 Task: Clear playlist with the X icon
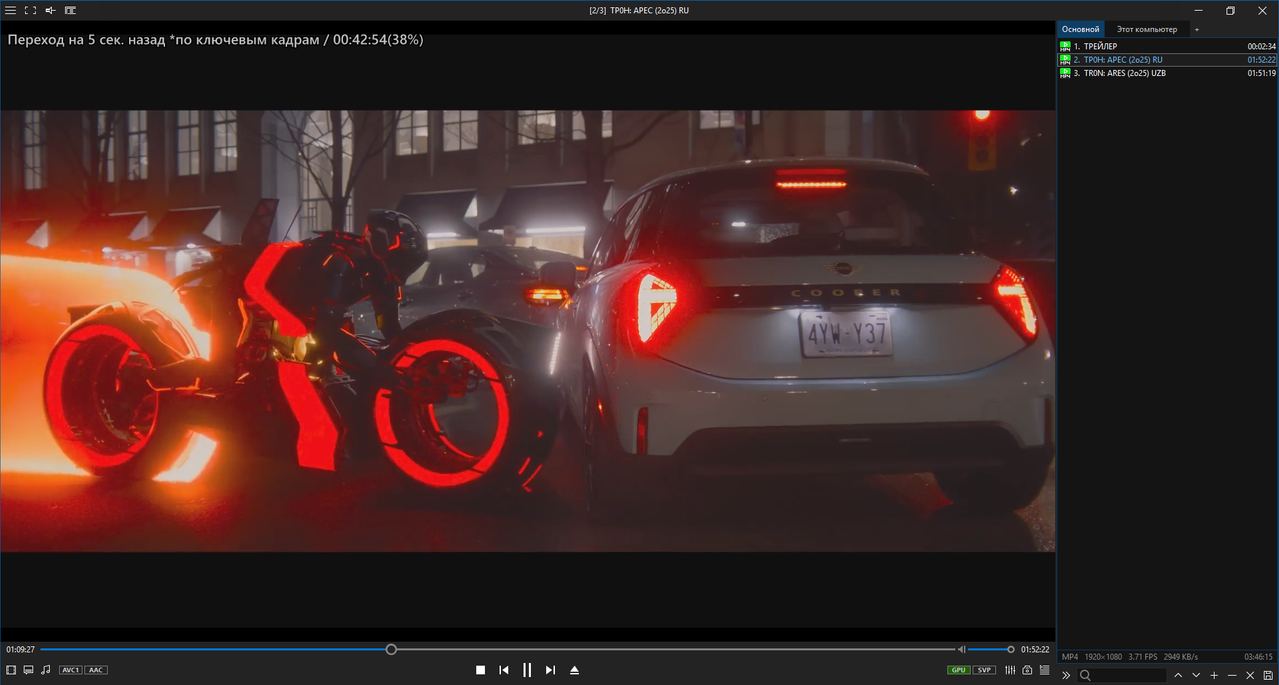[x=1250, y=676]
